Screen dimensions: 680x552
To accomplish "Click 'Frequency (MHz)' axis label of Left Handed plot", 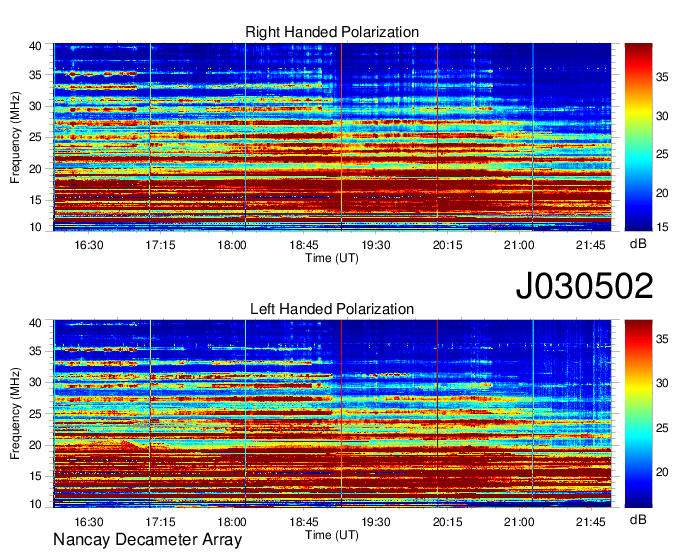I will pos(16,414).
